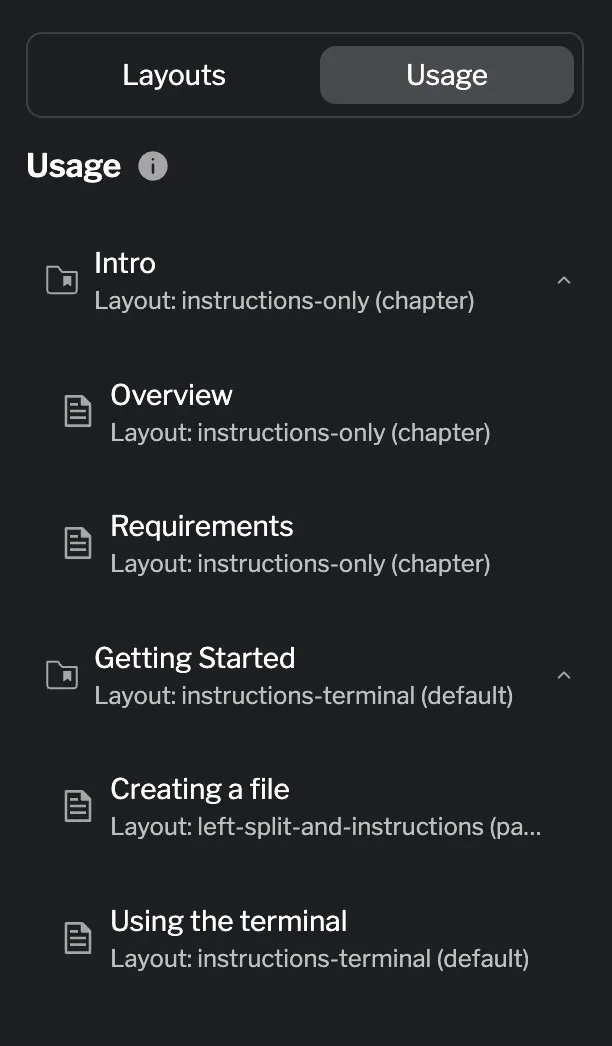Click the instructions-only layout label under Overview

[x=300, y=432]
